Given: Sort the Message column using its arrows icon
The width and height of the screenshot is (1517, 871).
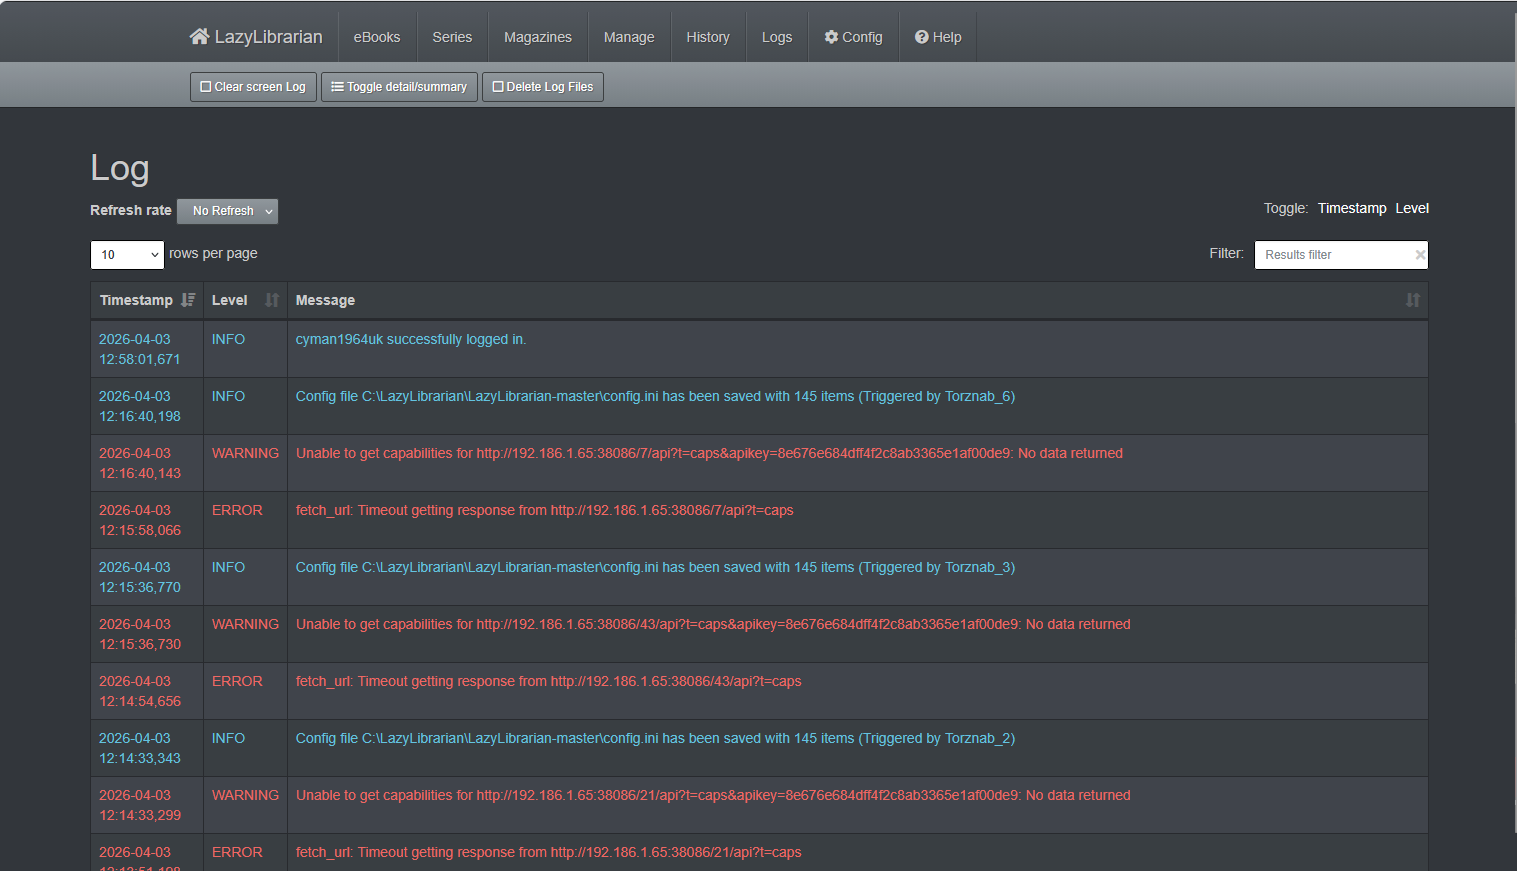Looking at the screenshot, I should pyautogui.click(x=1412, y=300).
